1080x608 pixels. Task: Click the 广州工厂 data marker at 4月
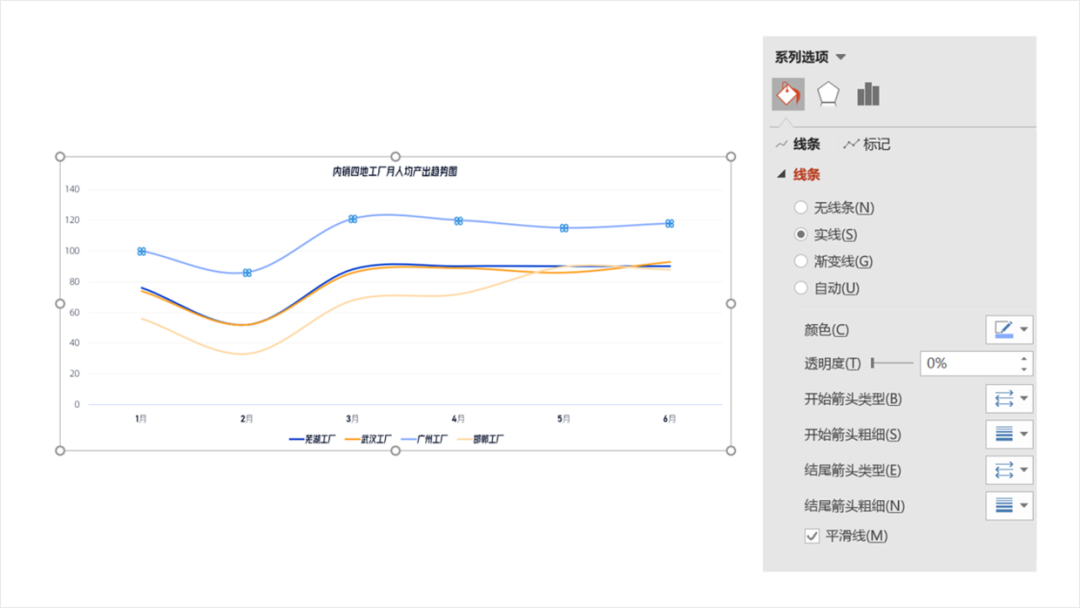[x=458, y=221]
